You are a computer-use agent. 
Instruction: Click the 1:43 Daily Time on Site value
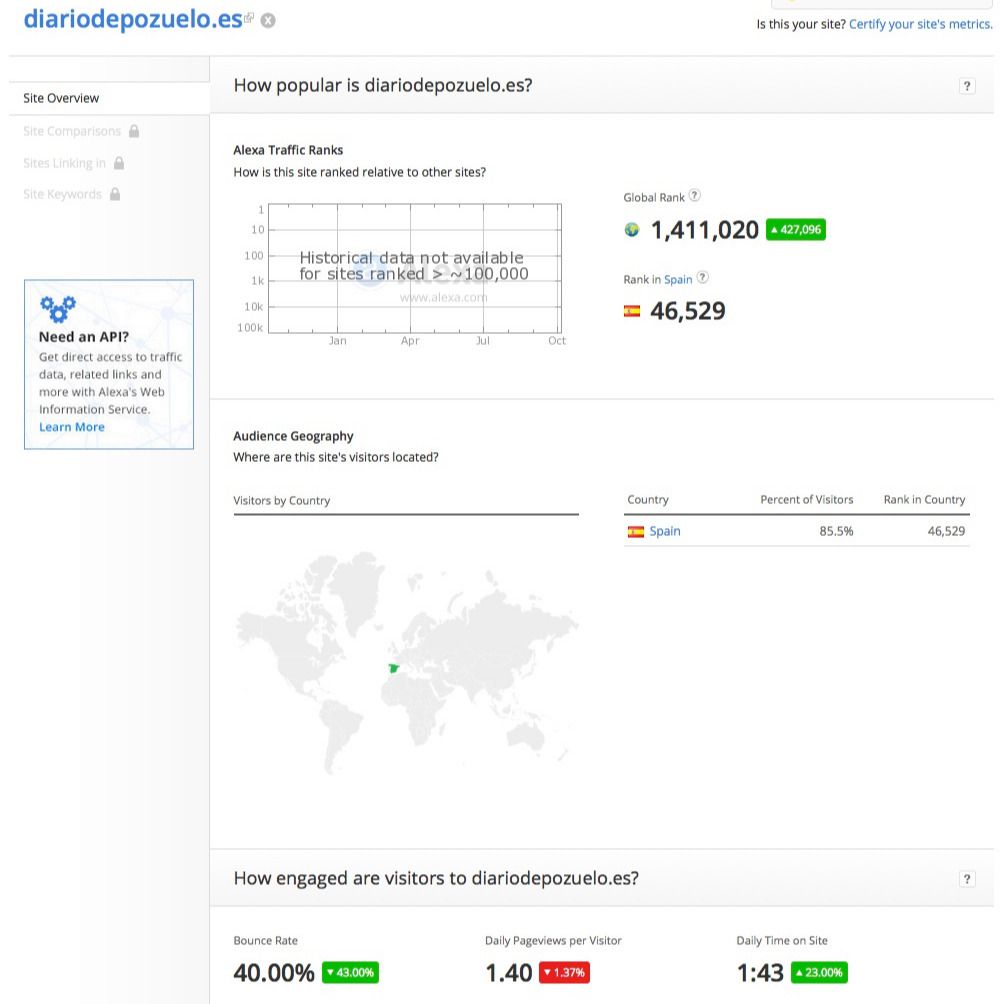[x=760, y=973]
